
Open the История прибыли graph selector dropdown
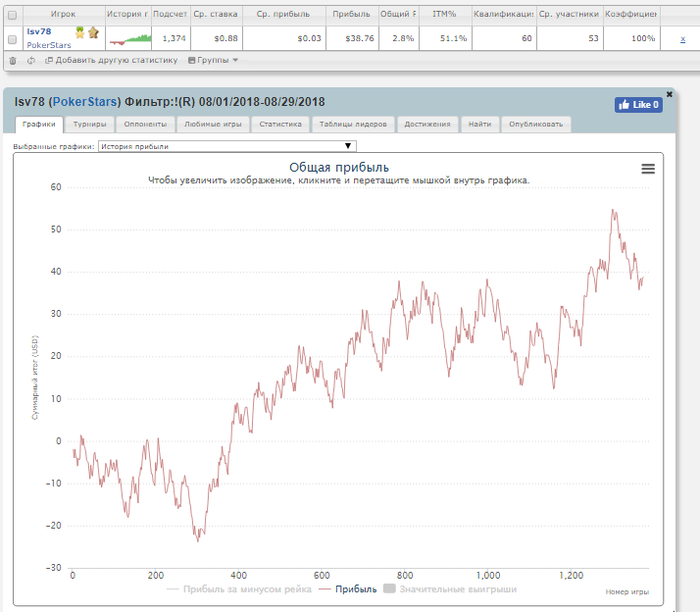227,146
